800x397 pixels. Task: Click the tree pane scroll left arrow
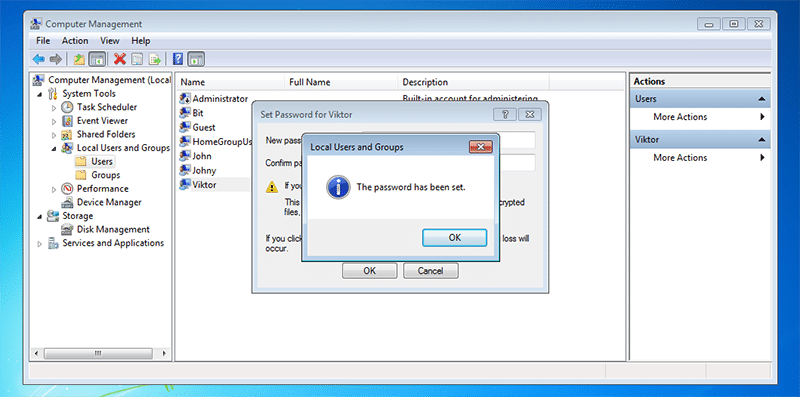(x=36, y=354)
